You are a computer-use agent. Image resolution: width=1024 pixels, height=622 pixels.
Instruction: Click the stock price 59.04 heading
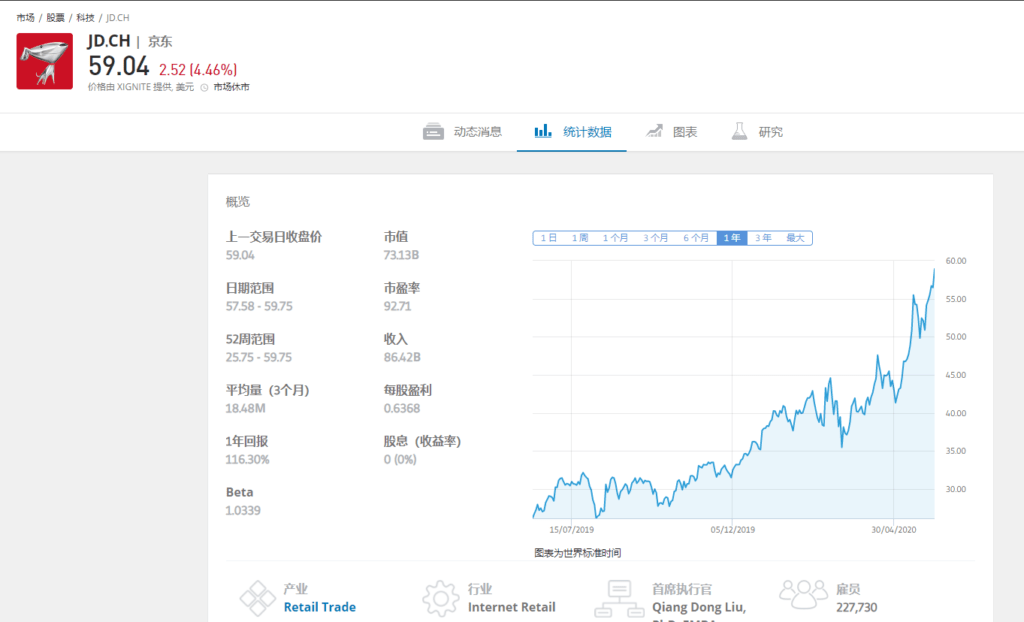pyautogui.click(x=119, y=66)
